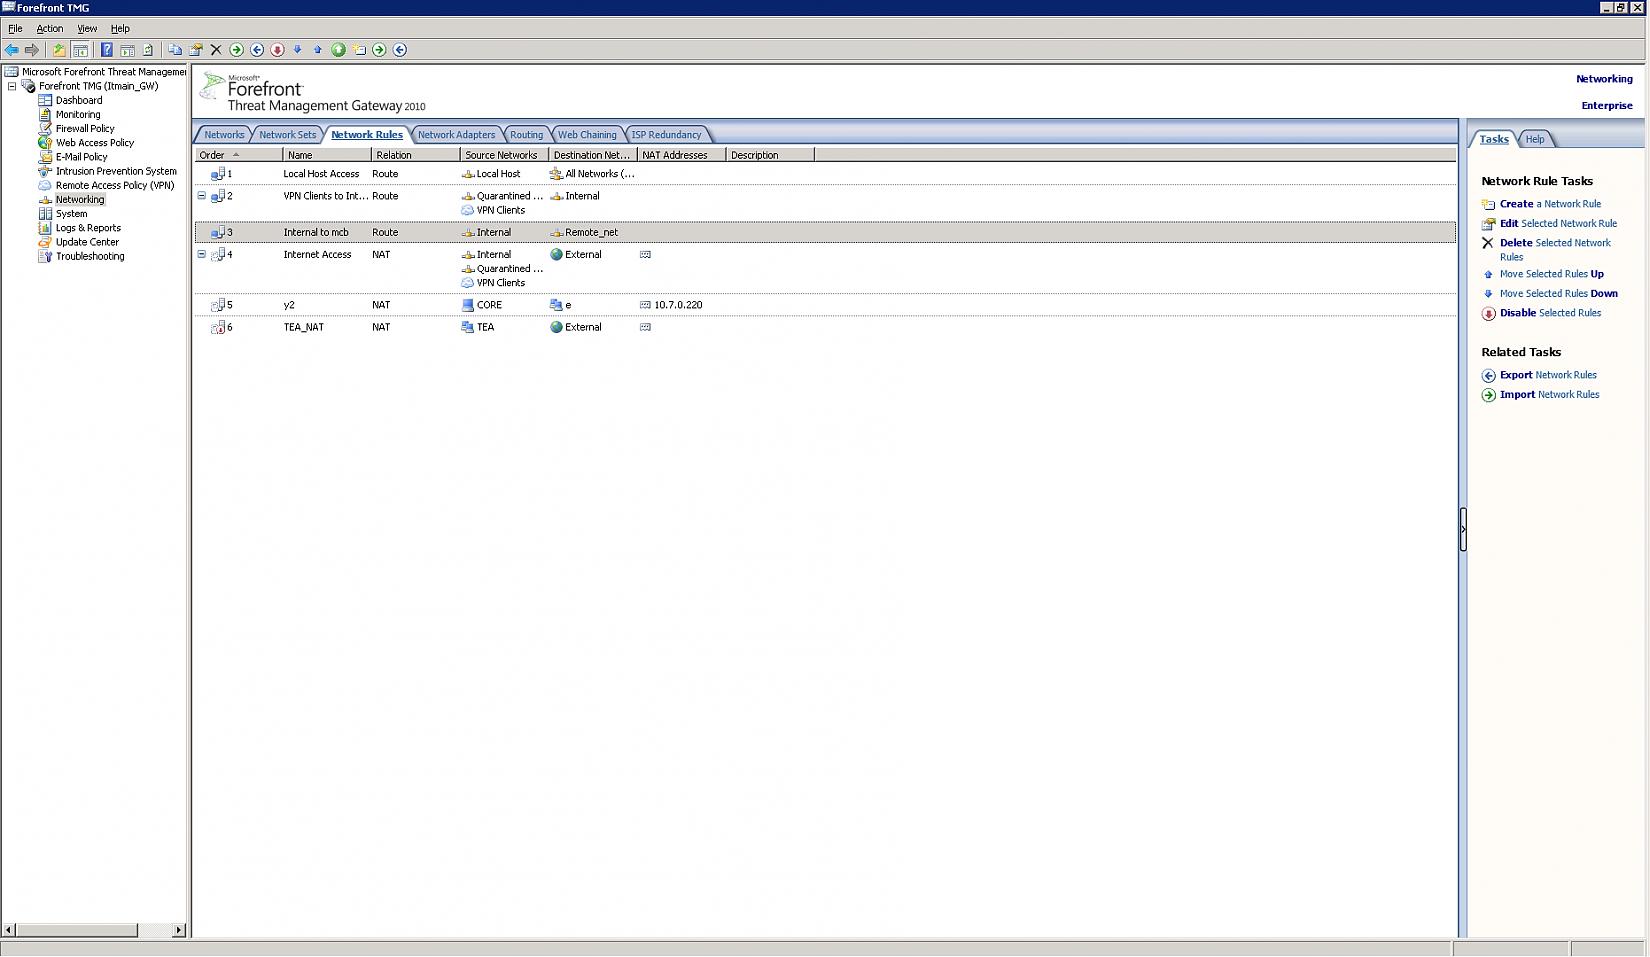Open System node in the tree
1650x957 pixels.
click(71, 214)
